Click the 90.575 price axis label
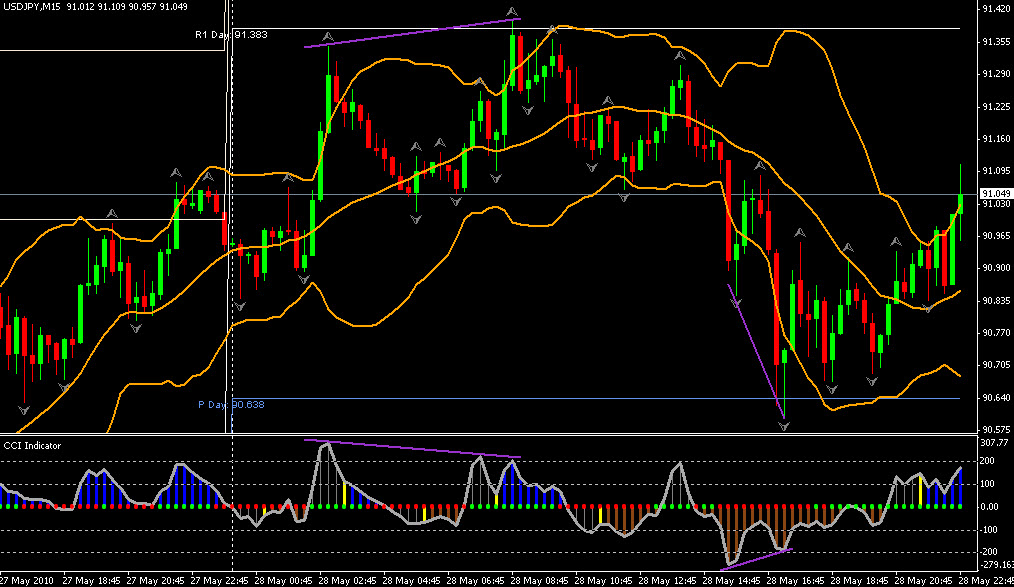1014x587 pixels. 994,429
